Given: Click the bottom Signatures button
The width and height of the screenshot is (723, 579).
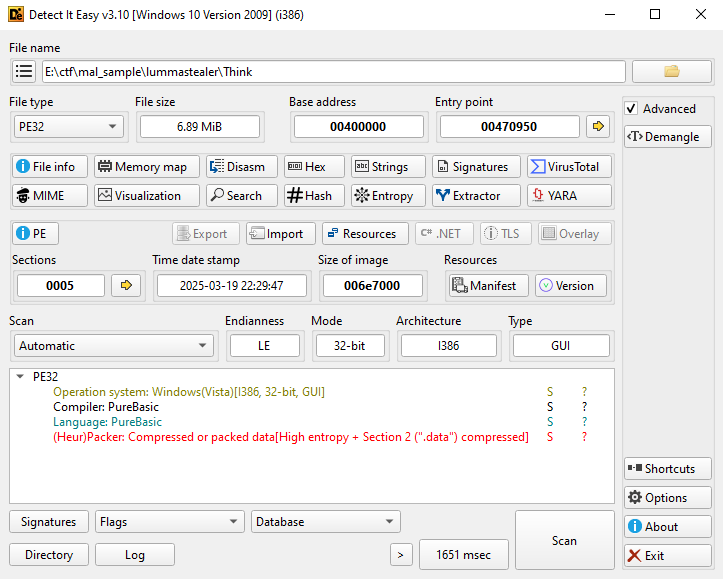Looking at the screenshot, I should [49, 521].
